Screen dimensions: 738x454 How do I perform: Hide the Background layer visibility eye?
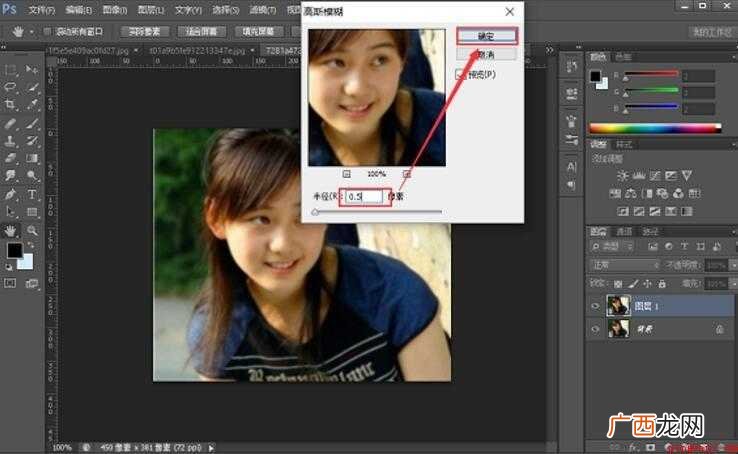595,329
